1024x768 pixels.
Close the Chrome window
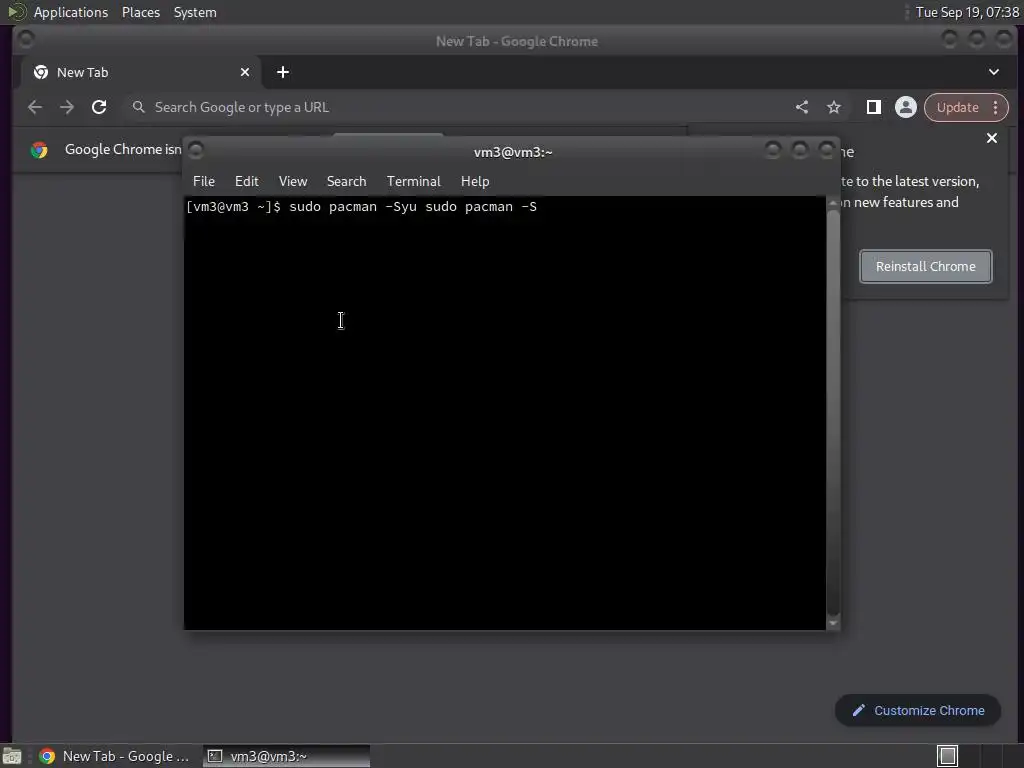tap(1004, 40)
